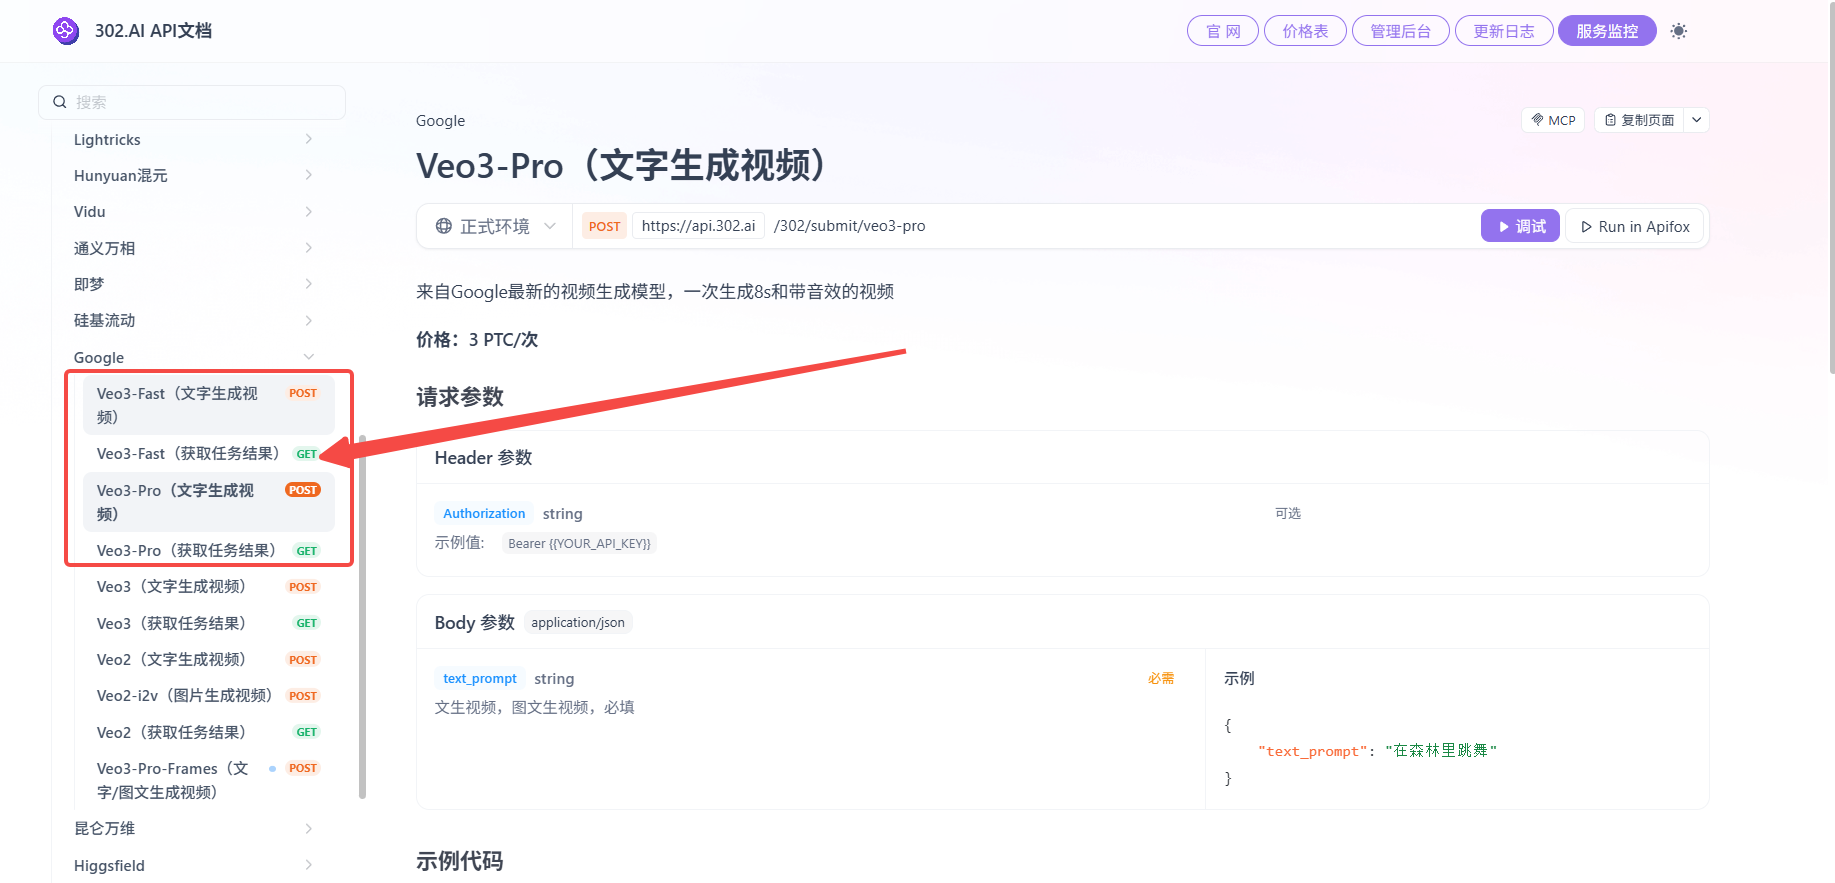Viewport: 1835px width, 883px height.
Task: Click the 示例代码 heading
Action: 460,861
